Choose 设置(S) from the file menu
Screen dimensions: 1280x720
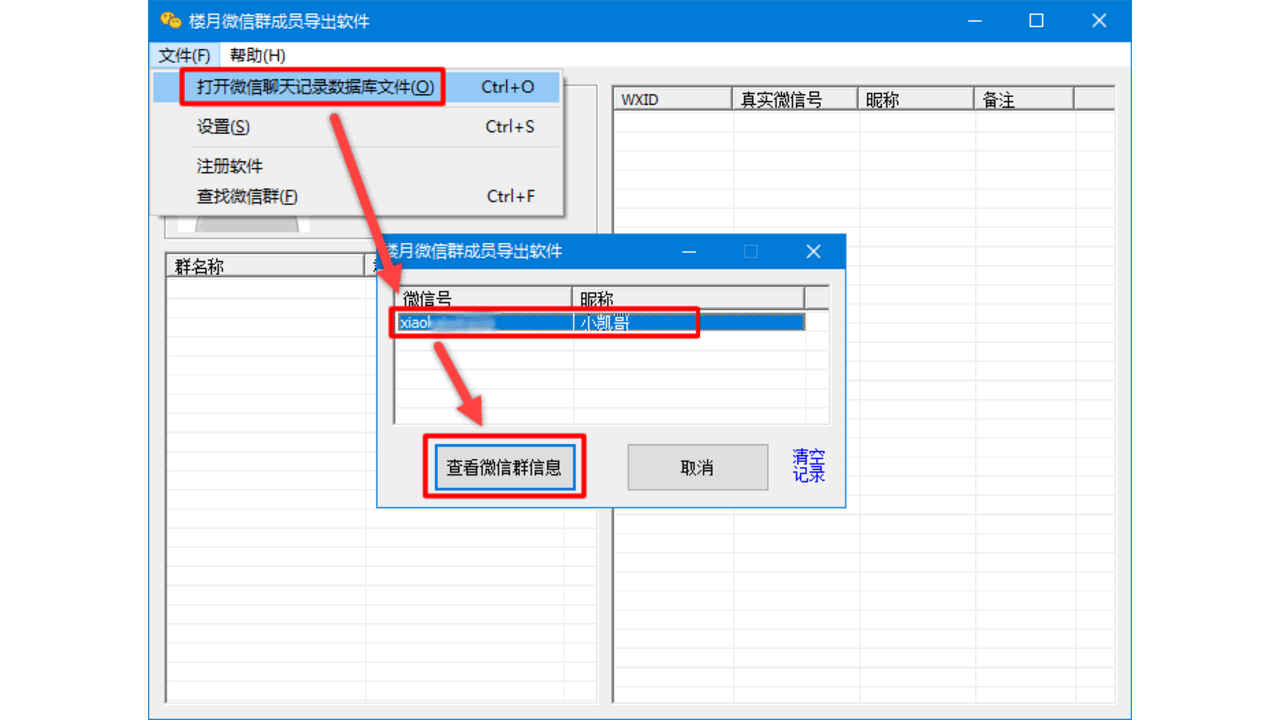click(223, 127)
